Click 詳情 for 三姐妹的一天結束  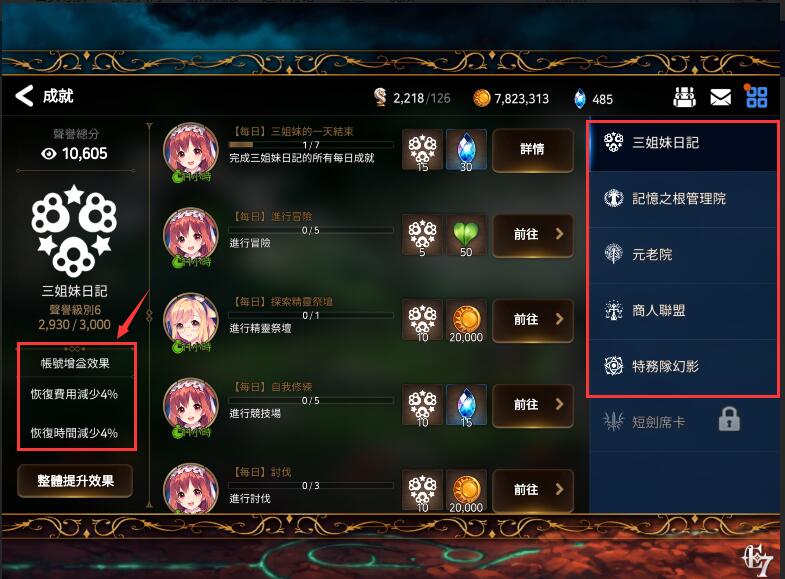(x=533, y=149)
